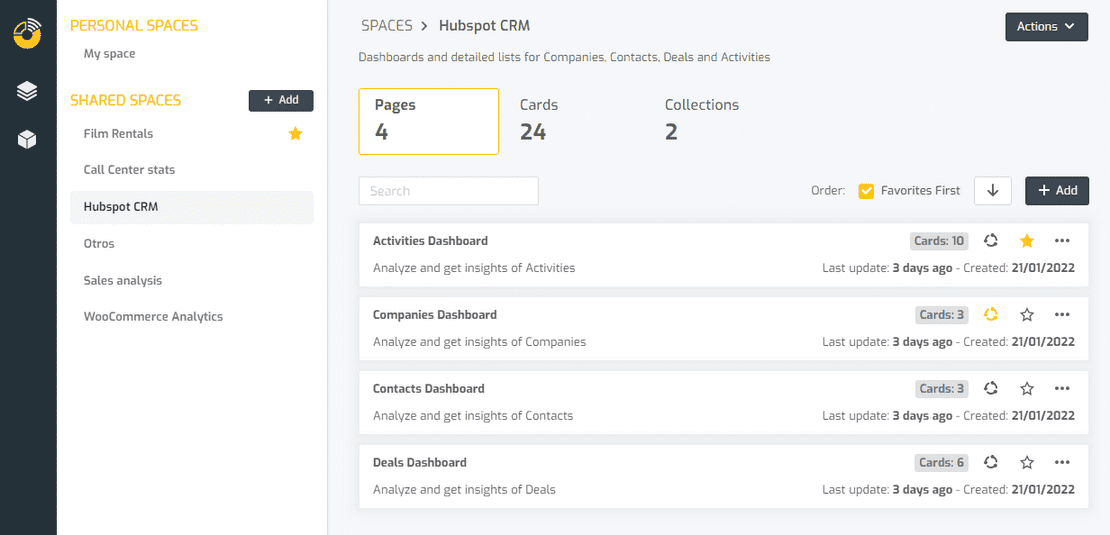1110x535 pixels.
Task: Click SHARED SPACES heading
Action: coord(125,100)
